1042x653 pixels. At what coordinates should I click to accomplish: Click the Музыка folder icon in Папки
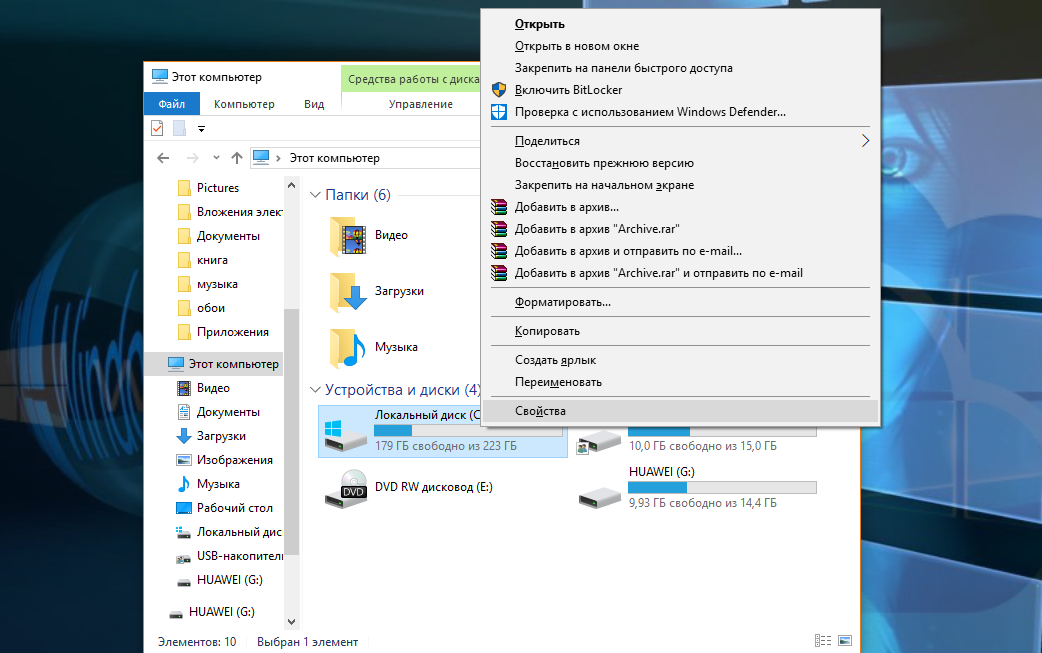[x=348, y=348]
